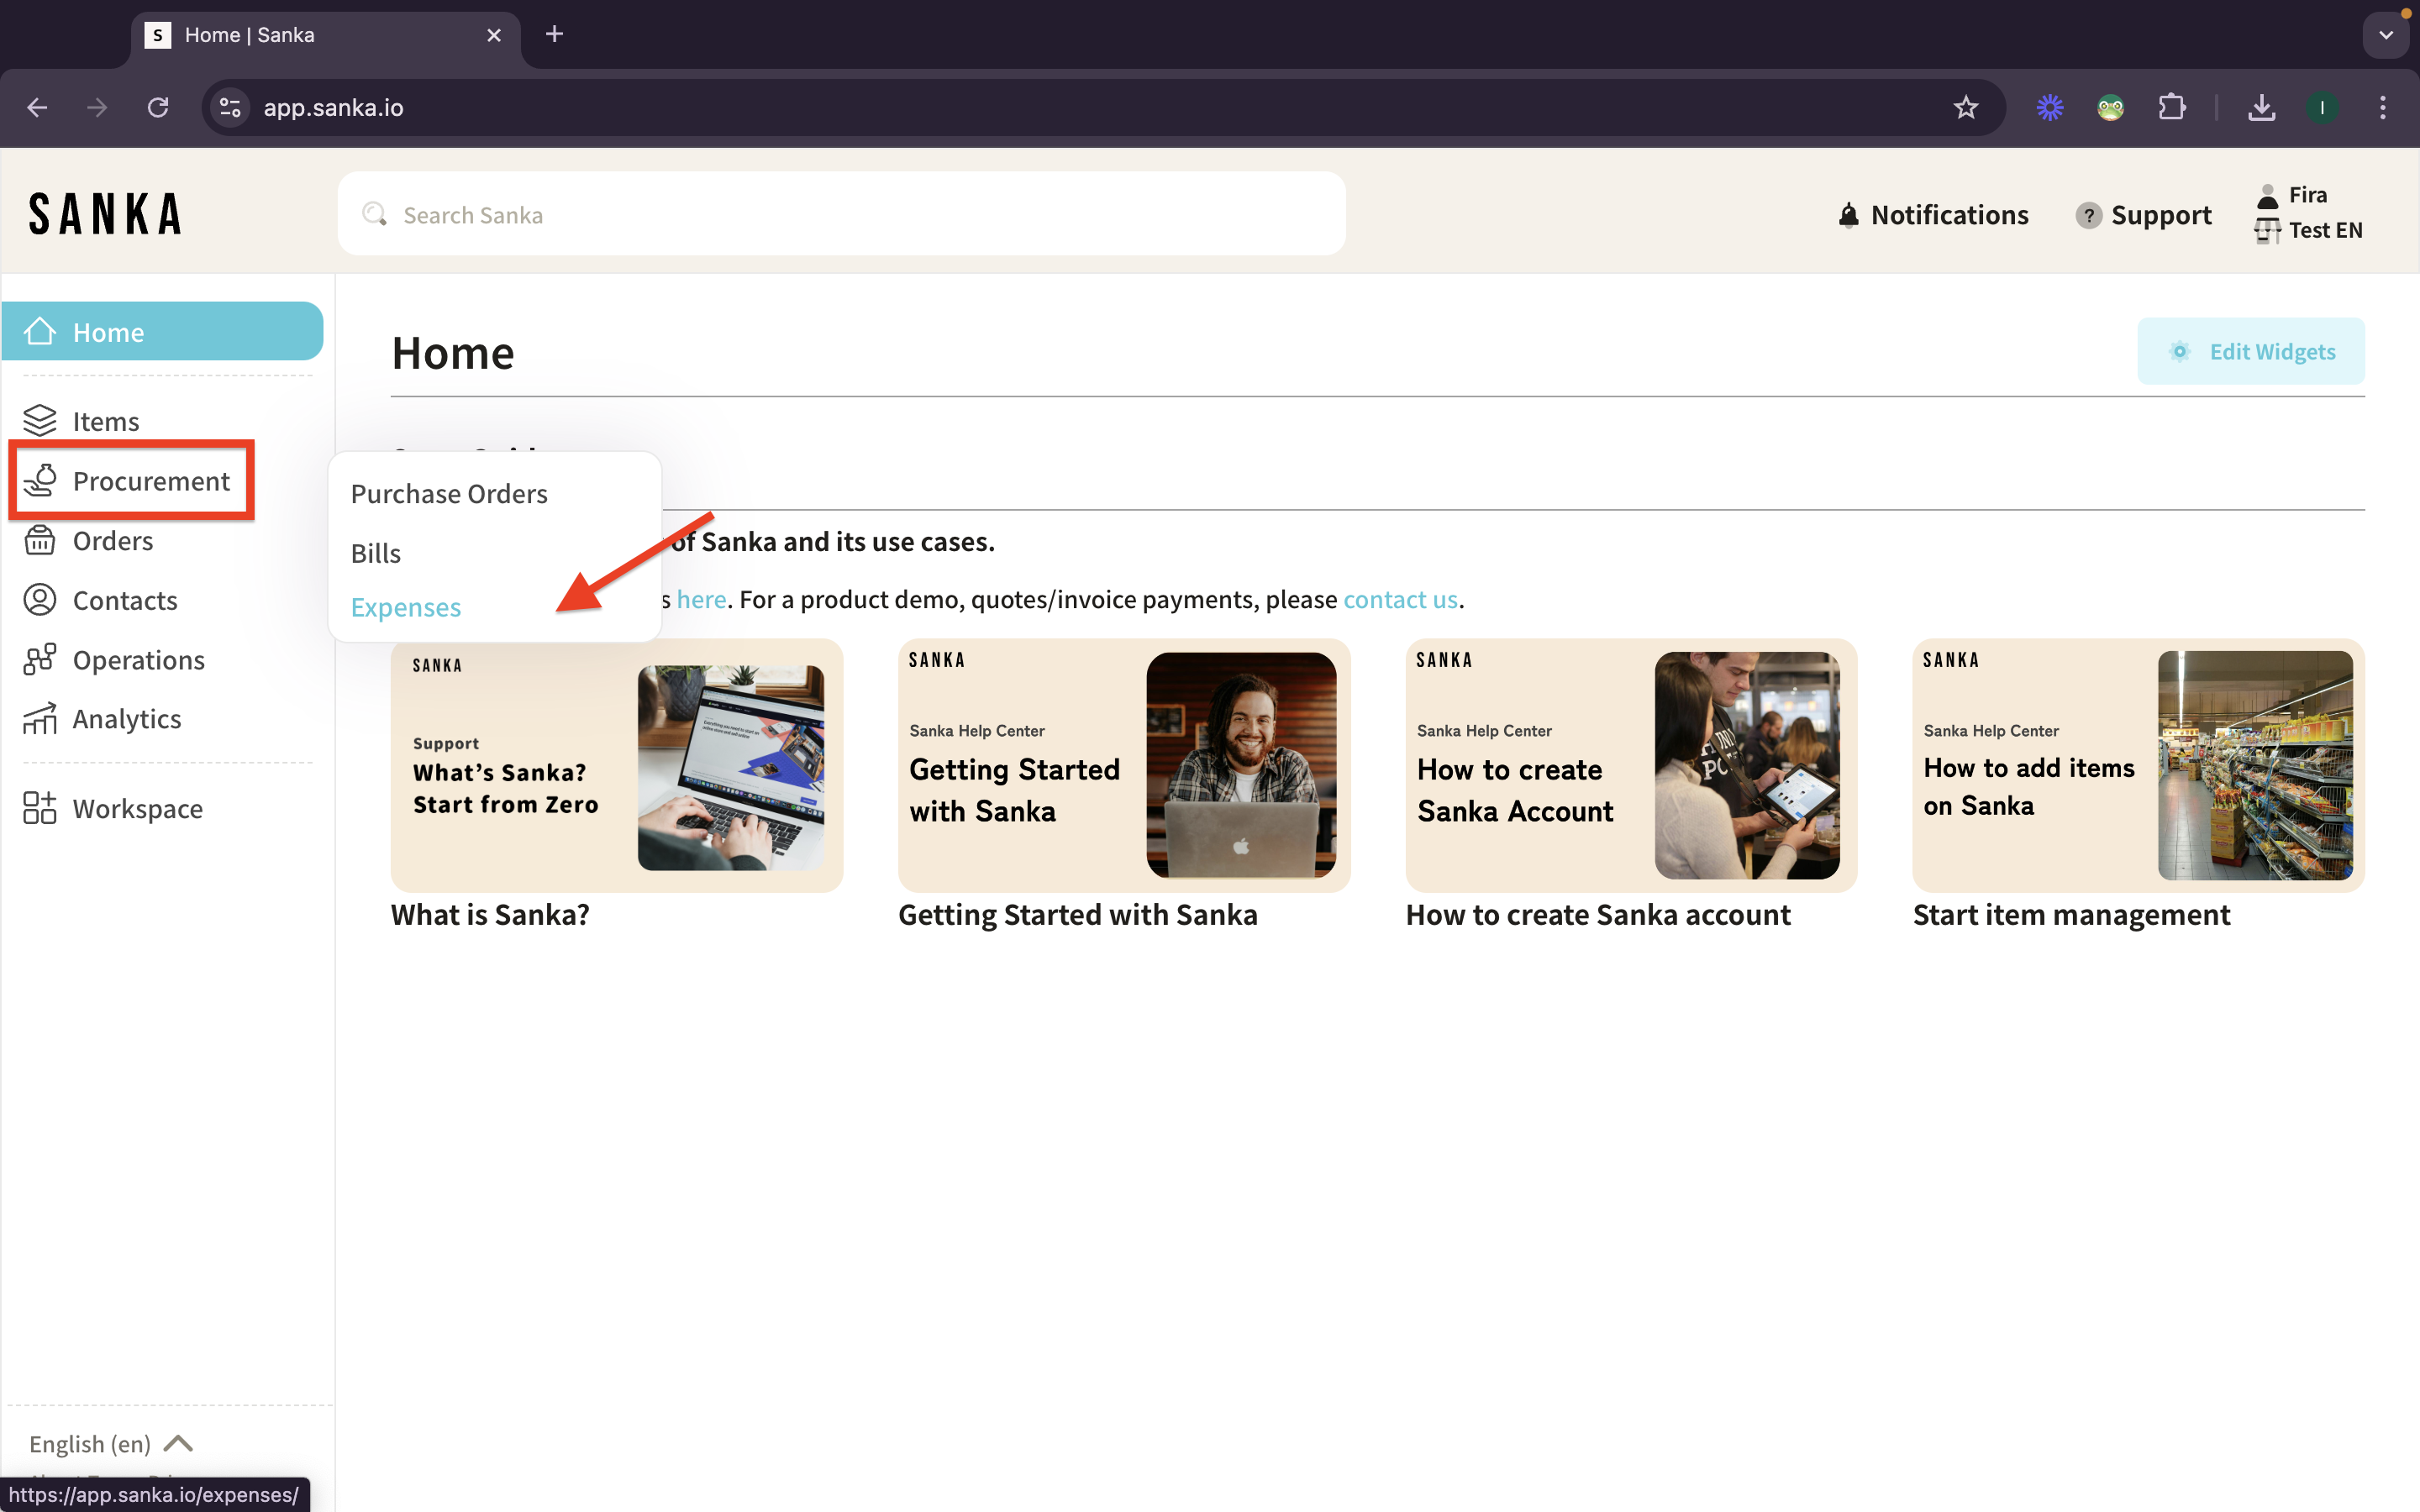The width and height of the screenshot is (2420, 1512).
Task: Click the Operations nodes icon
Action: 40,660
